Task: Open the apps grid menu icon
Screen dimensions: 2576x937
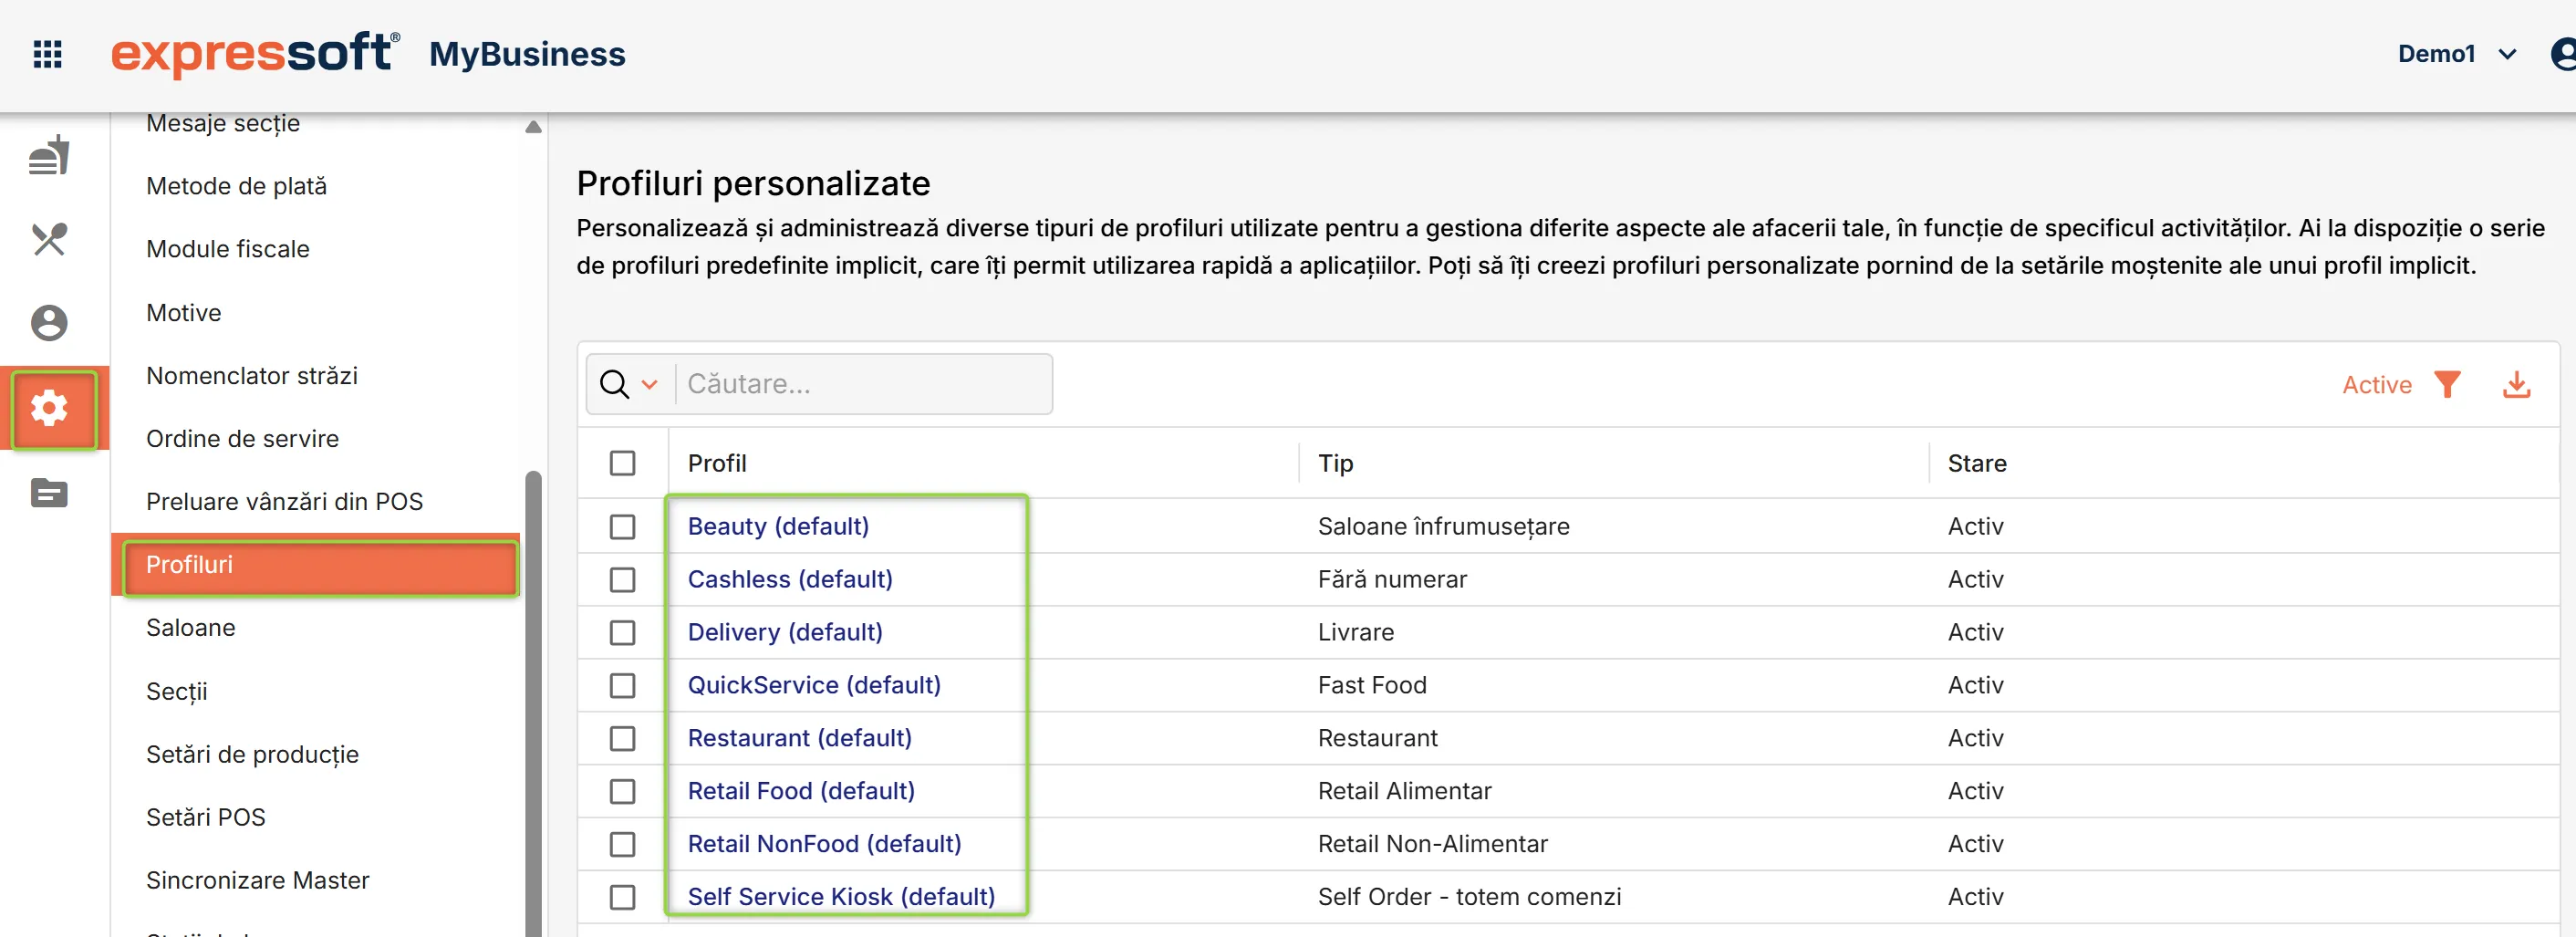Action: coord(47,54)
